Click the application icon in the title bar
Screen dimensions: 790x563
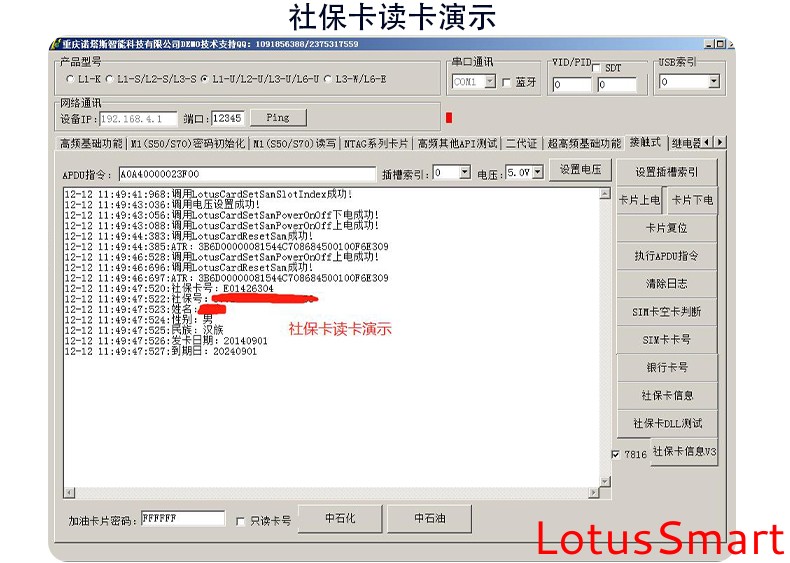56,44
